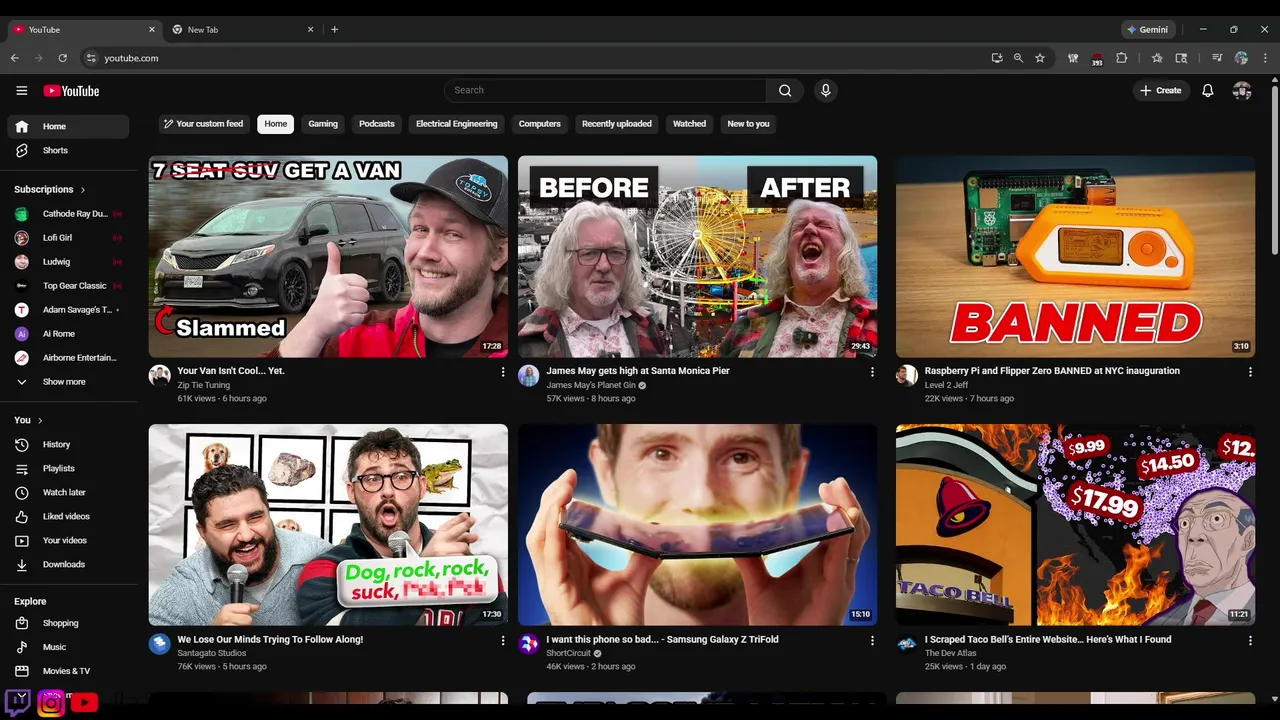This screenshot has height=720, width=1280.
Task: Expand Show more under Subscriptions
Action: tap(68, 382)
